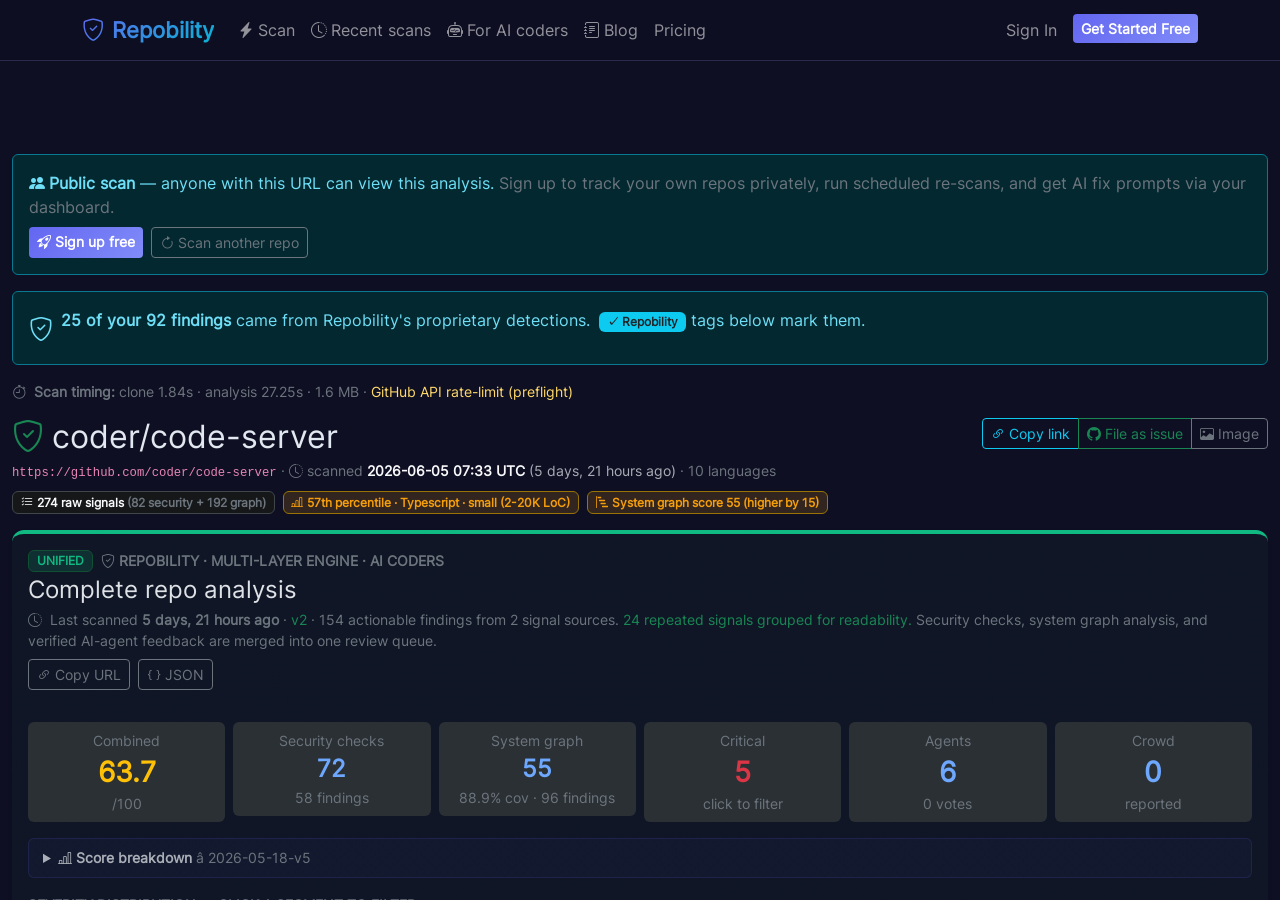Open the Pricing page
1280x900 pixels.
(x=680, y=30)
